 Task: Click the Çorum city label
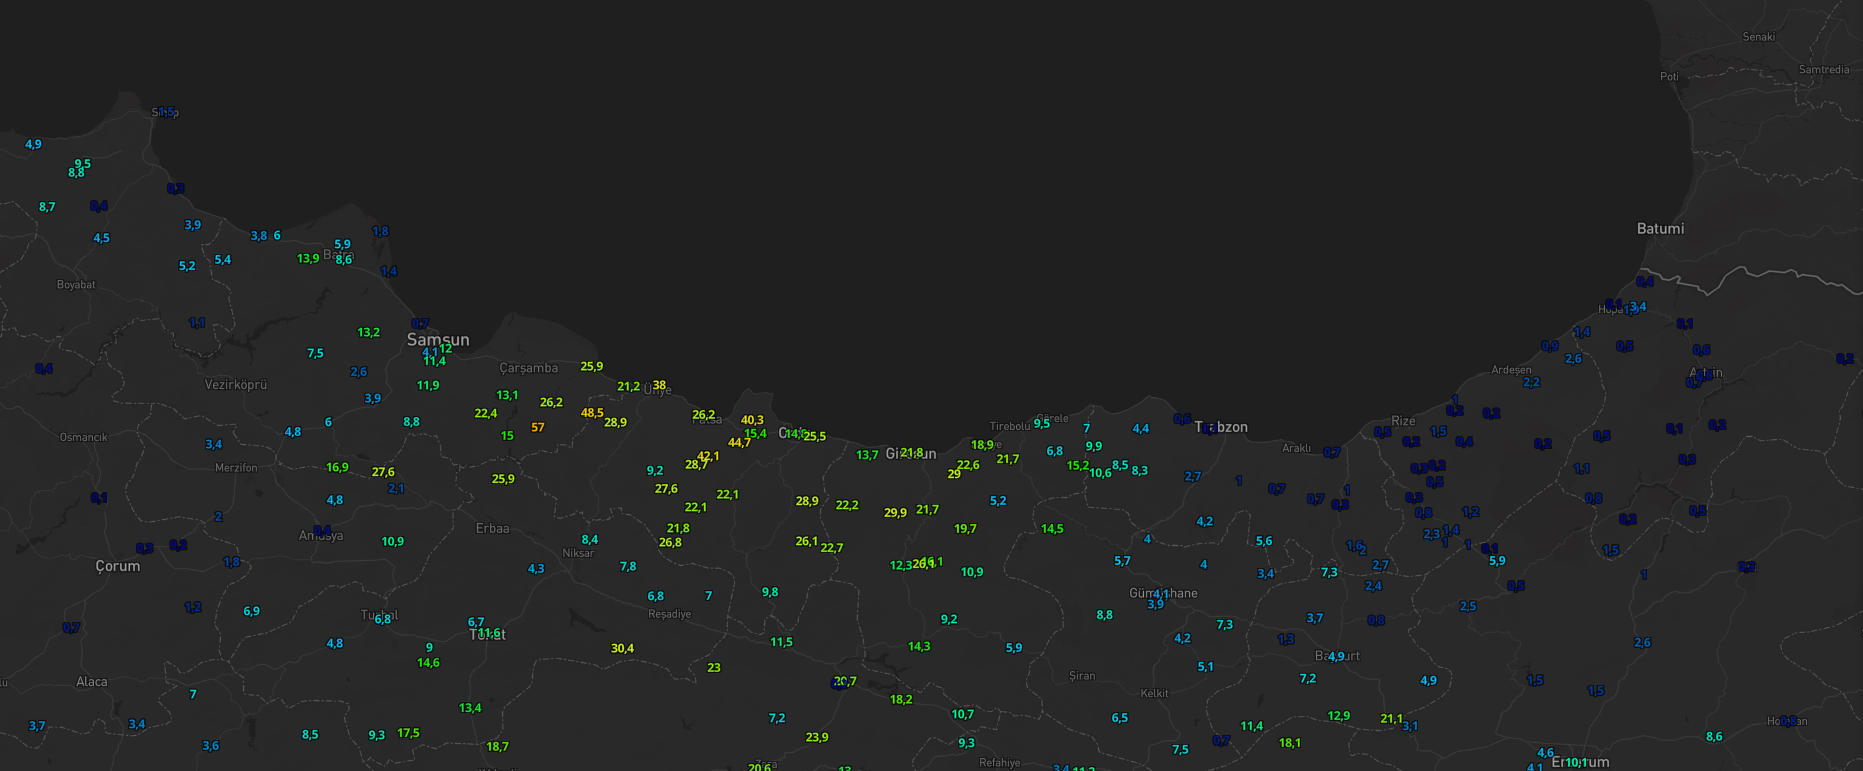(118, 566)
